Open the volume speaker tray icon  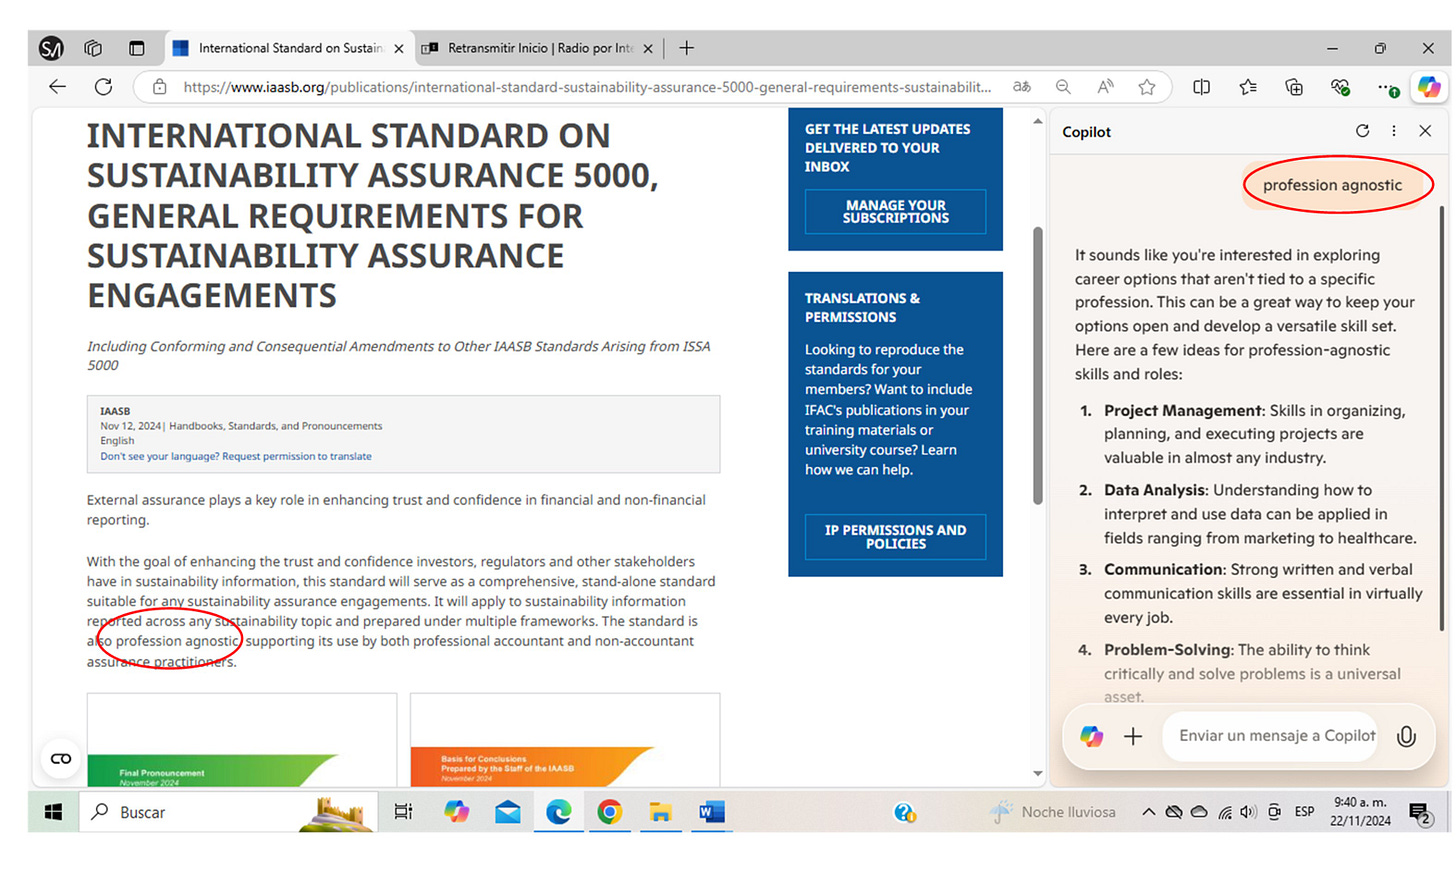(x=1248, y=812)
